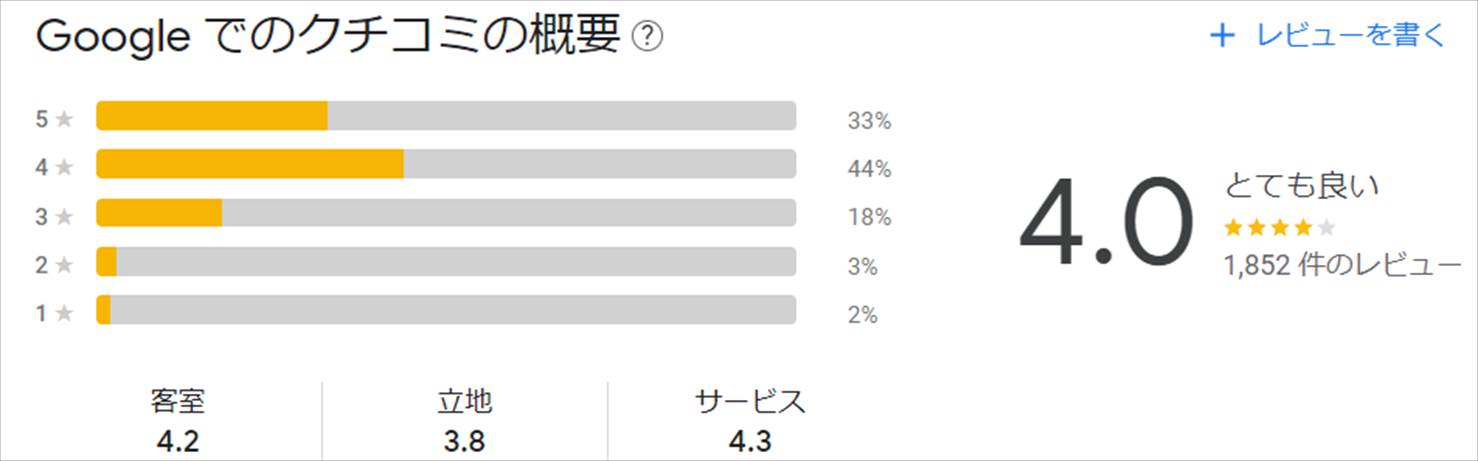The image size is (1478, 461).
Task: Filter by the 2-star rating bar
Action: (446, 262)
